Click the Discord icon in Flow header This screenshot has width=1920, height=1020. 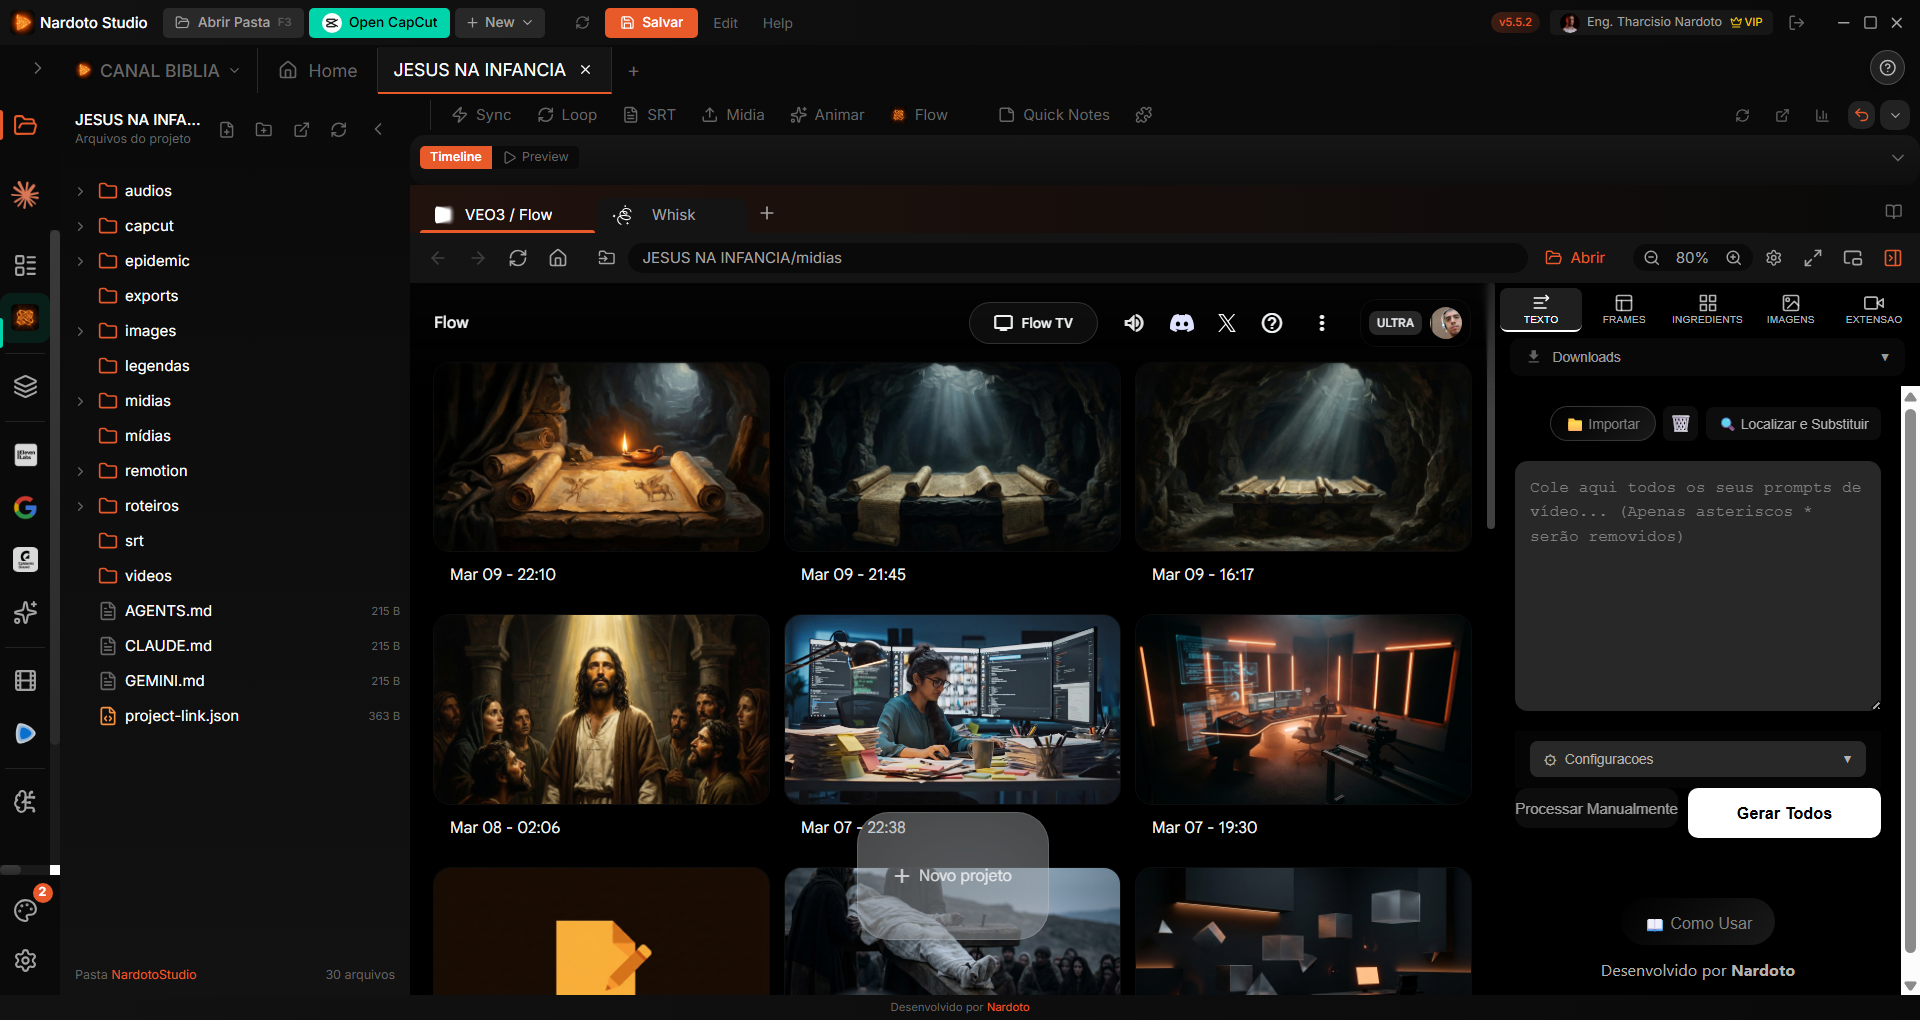click(x=1181, y=323)
